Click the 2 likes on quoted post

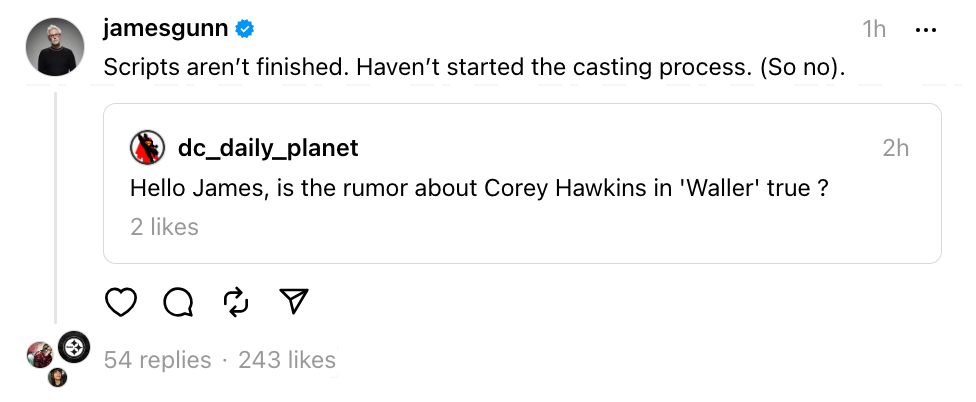click(165, 227)
